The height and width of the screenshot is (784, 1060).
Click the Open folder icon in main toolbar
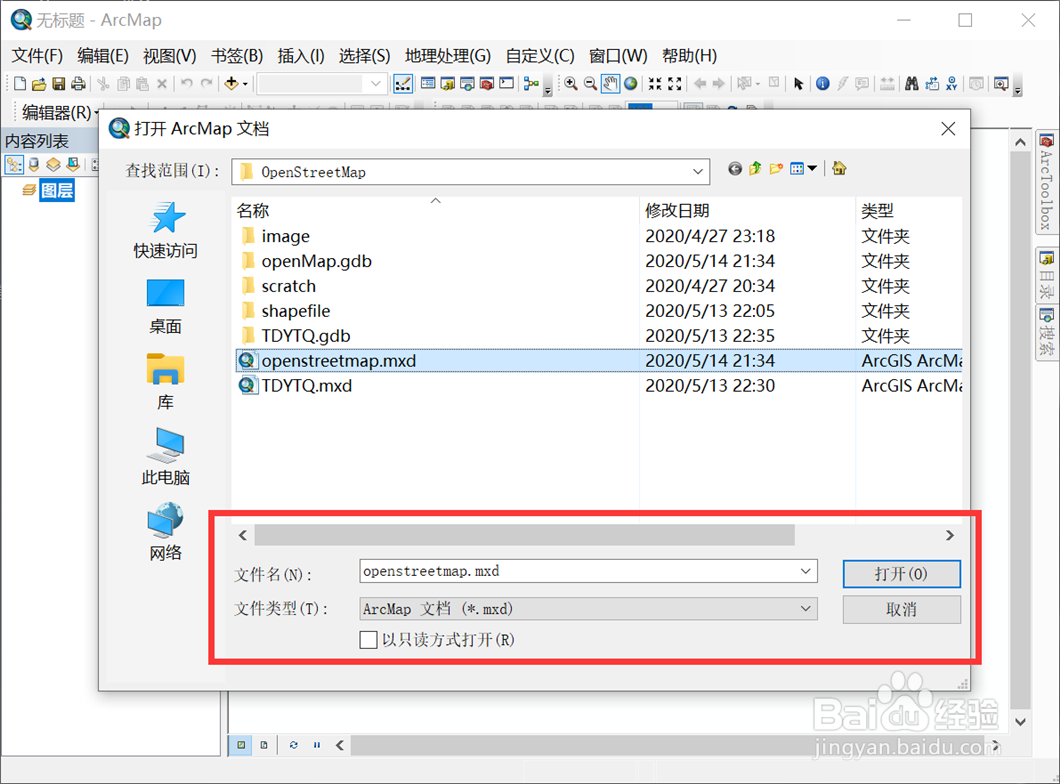39,83
